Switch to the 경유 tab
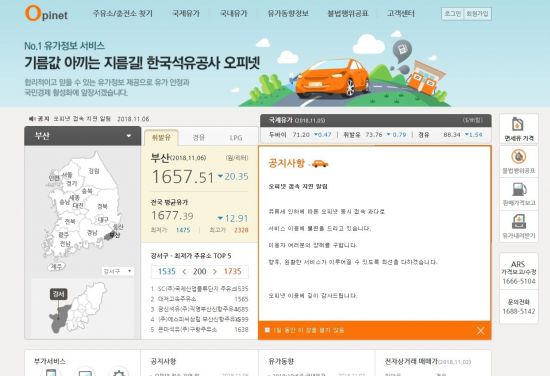 click(199, 137)
